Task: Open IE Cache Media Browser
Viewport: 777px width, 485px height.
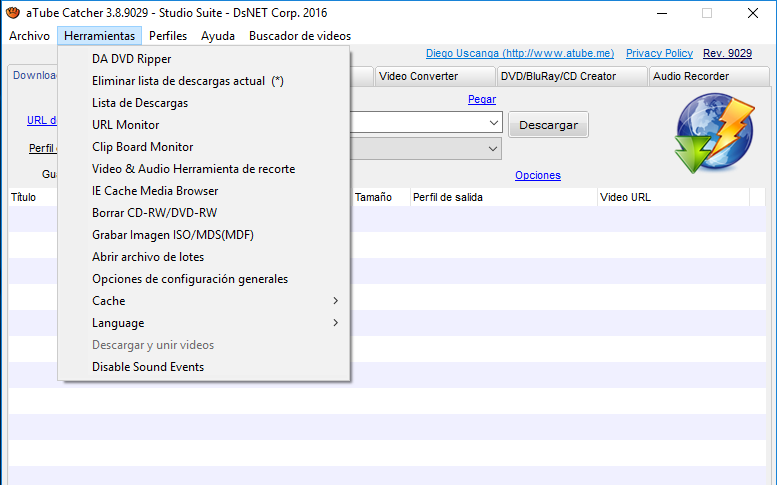Action: (204, 191)
